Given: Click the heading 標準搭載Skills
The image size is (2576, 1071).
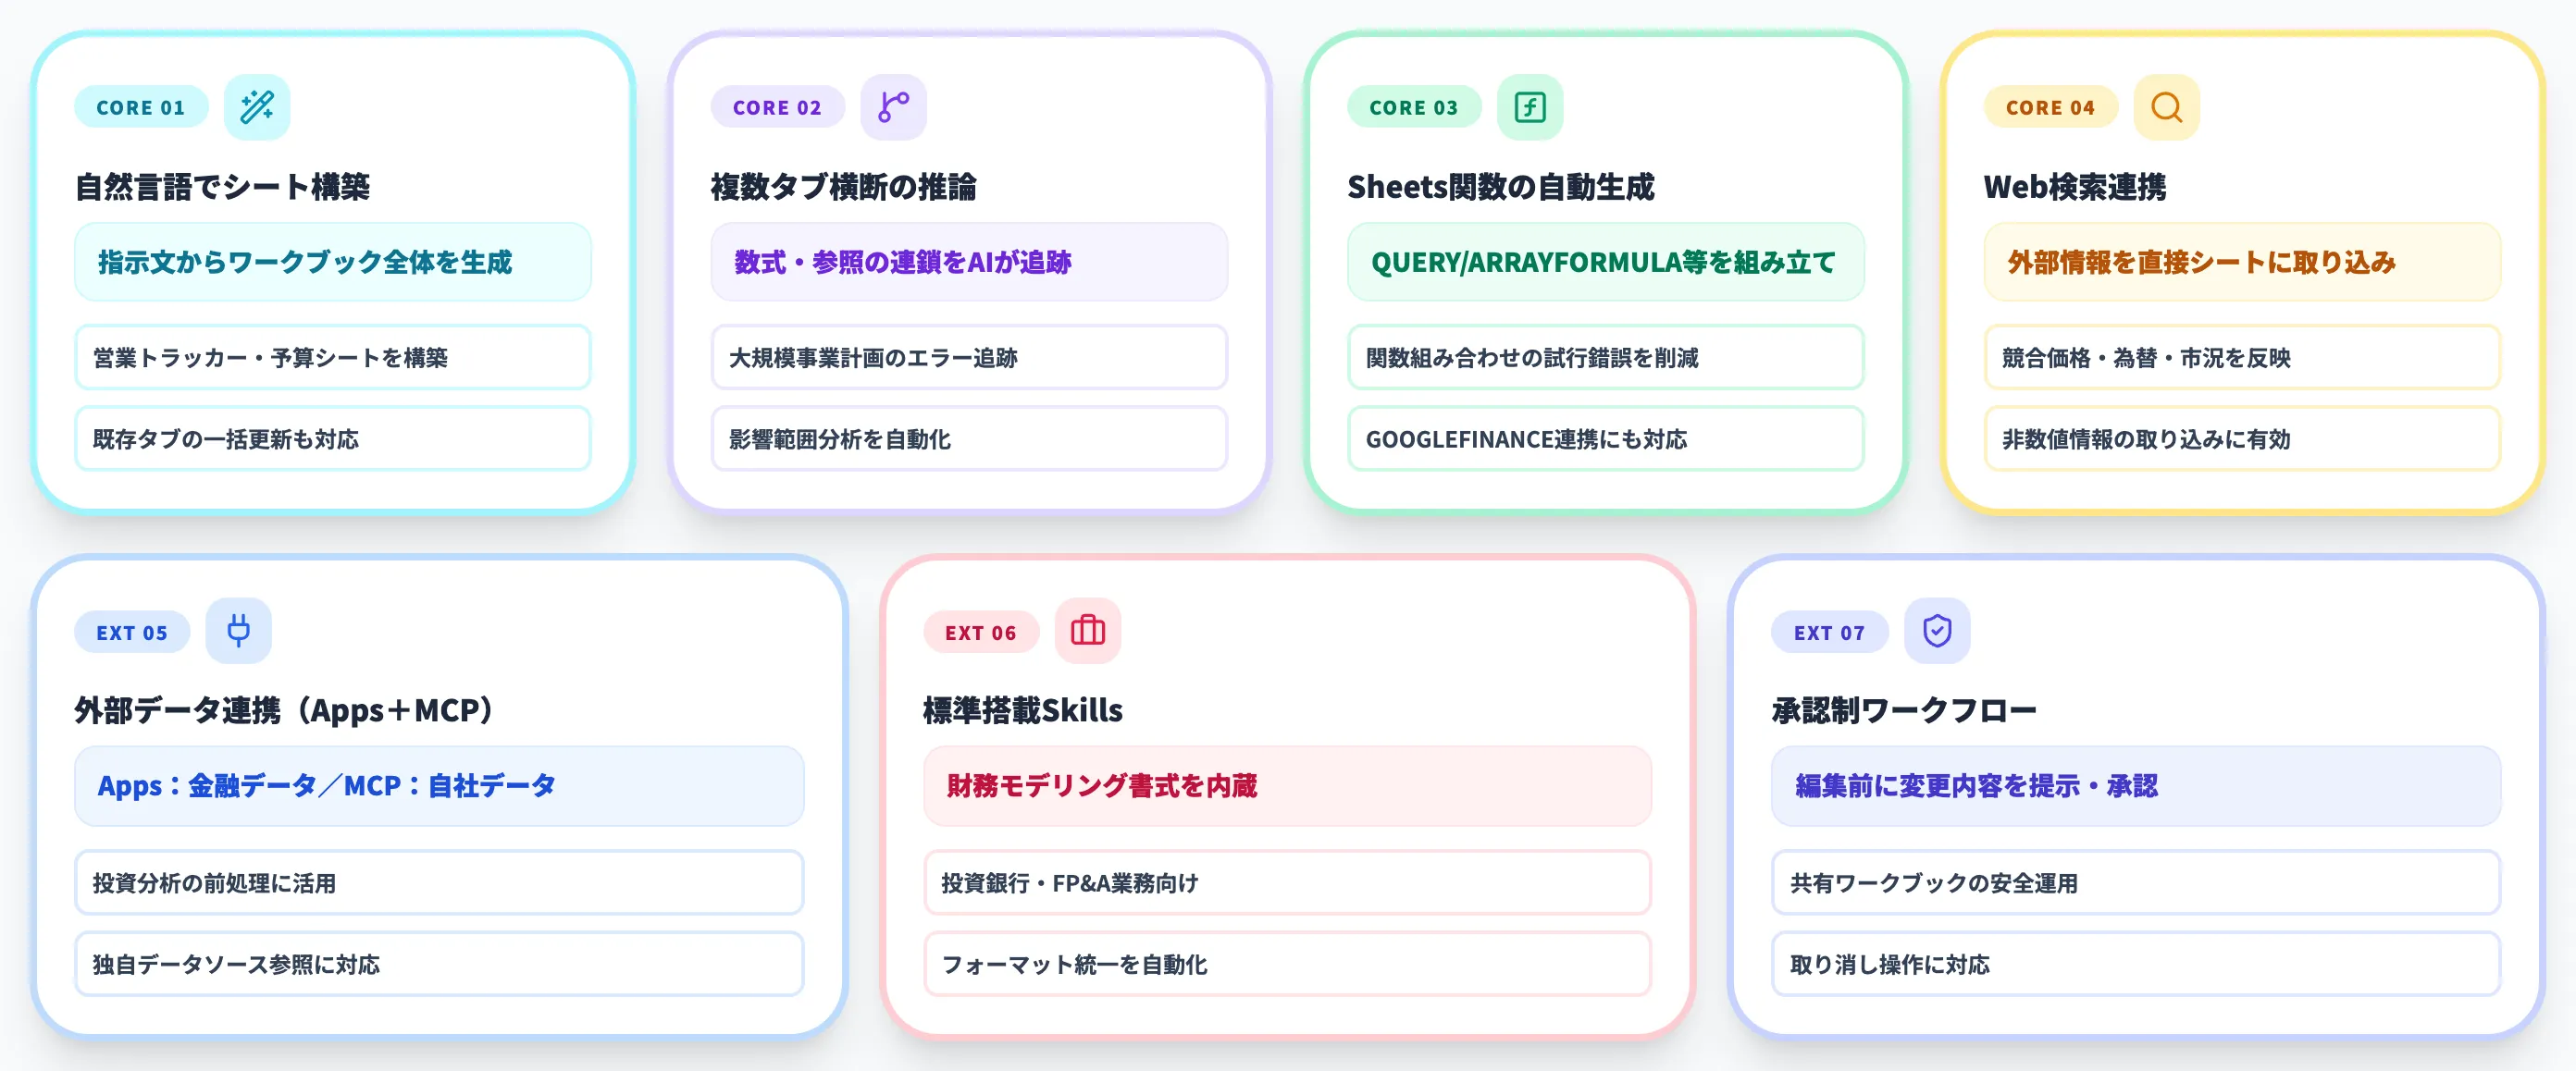Looking at the screenshot, I should (x=1023, y=711).
